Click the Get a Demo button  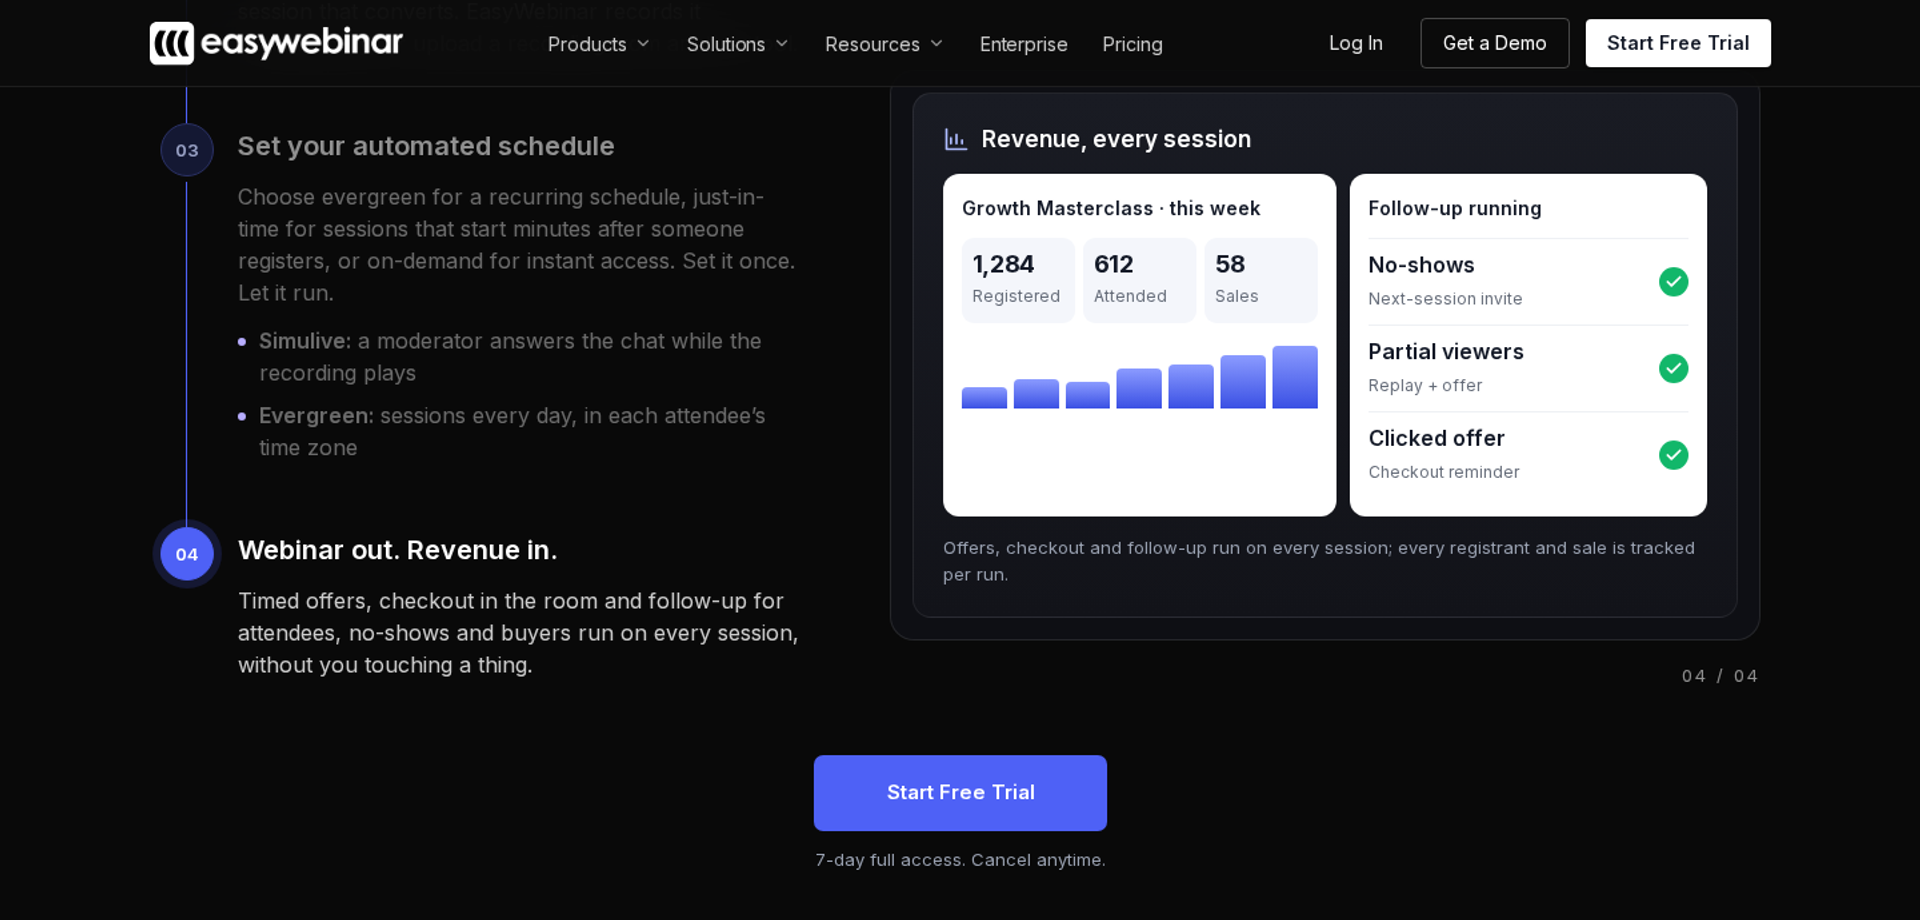pos(1494,43)
